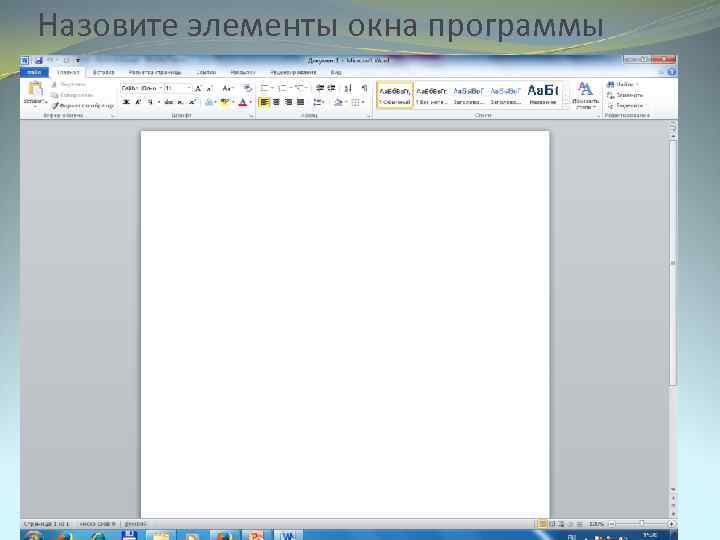Click the 100% zoom level button
This screenshot has width=720, height=540.
pos(596,524)
